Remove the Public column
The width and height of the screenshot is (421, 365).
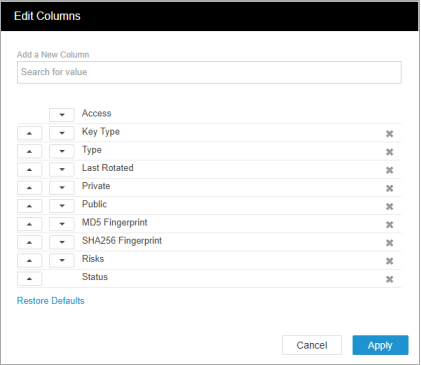[389, 206]
